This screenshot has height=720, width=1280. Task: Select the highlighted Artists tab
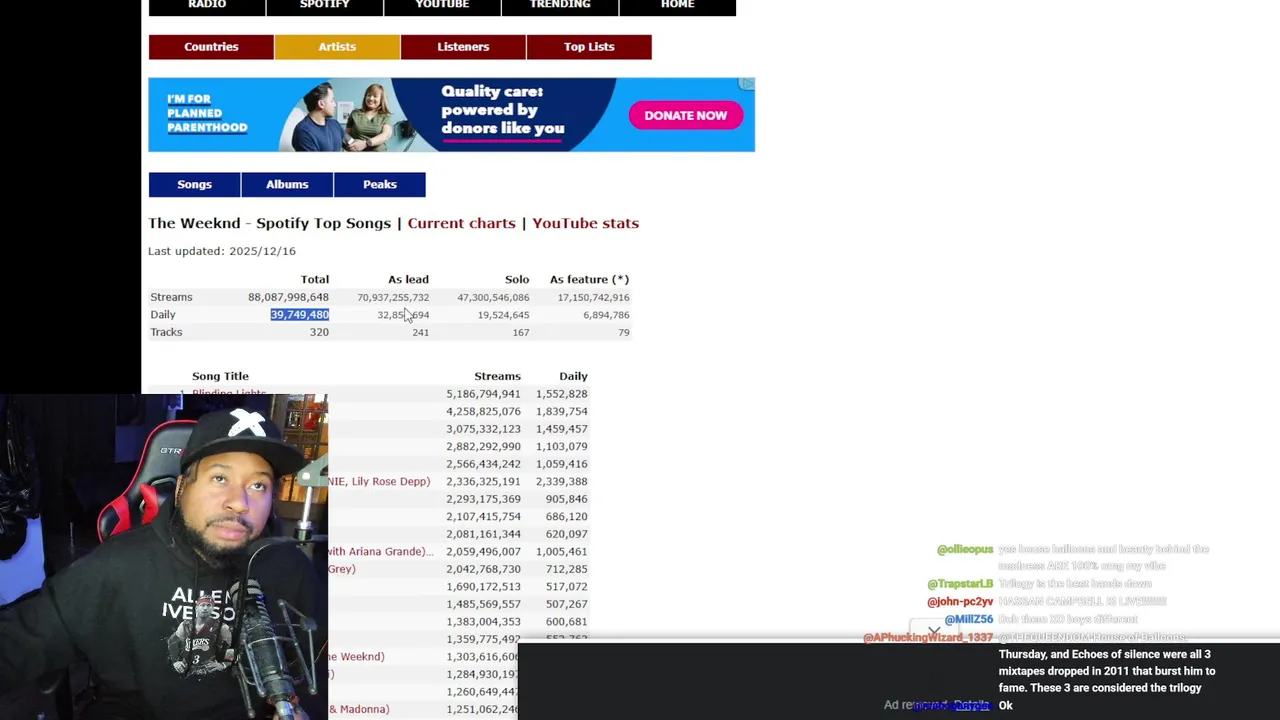(337, 47)
